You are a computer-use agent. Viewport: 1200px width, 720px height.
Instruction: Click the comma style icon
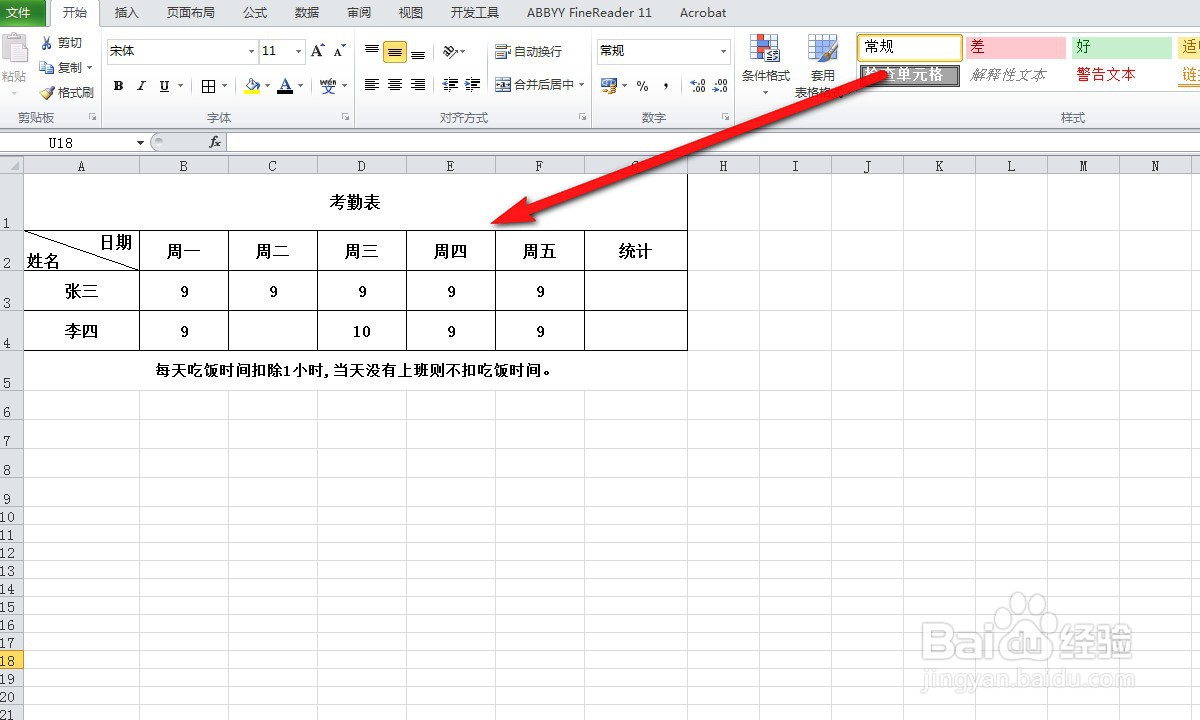point(664,86)
